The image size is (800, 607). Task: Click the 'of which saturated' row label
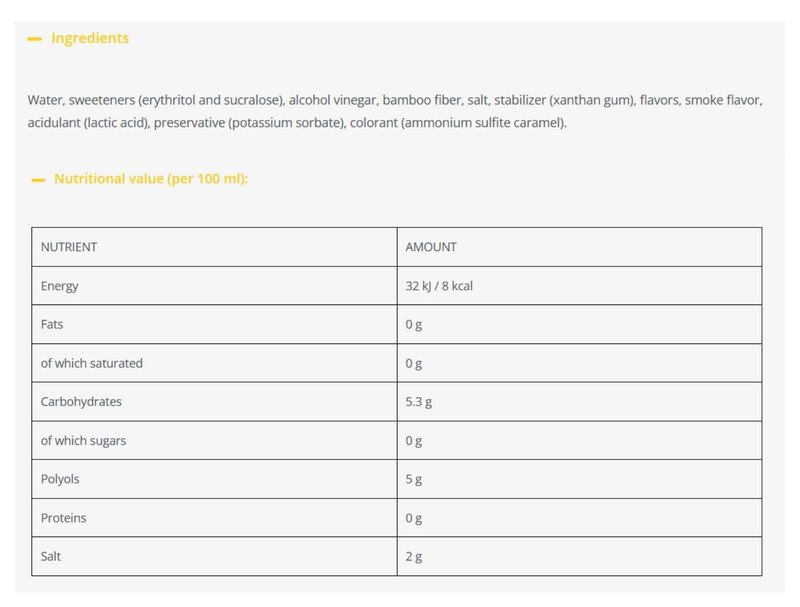click(x=92, y=363)
